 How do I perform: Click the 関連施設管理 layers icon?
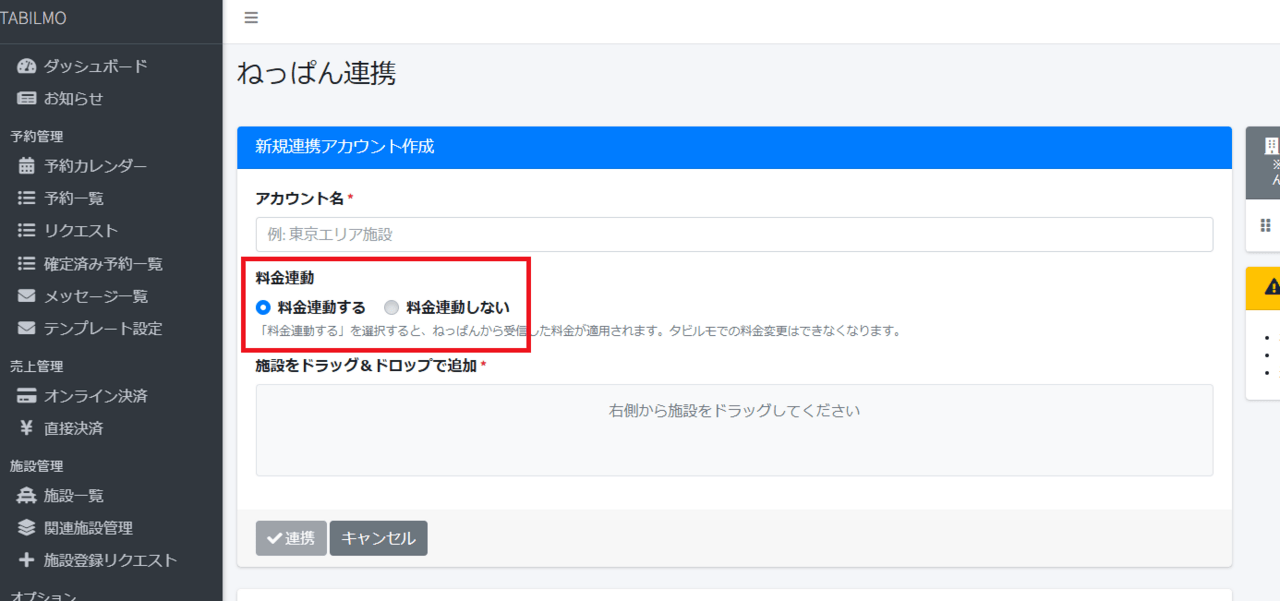click(27, 528)
